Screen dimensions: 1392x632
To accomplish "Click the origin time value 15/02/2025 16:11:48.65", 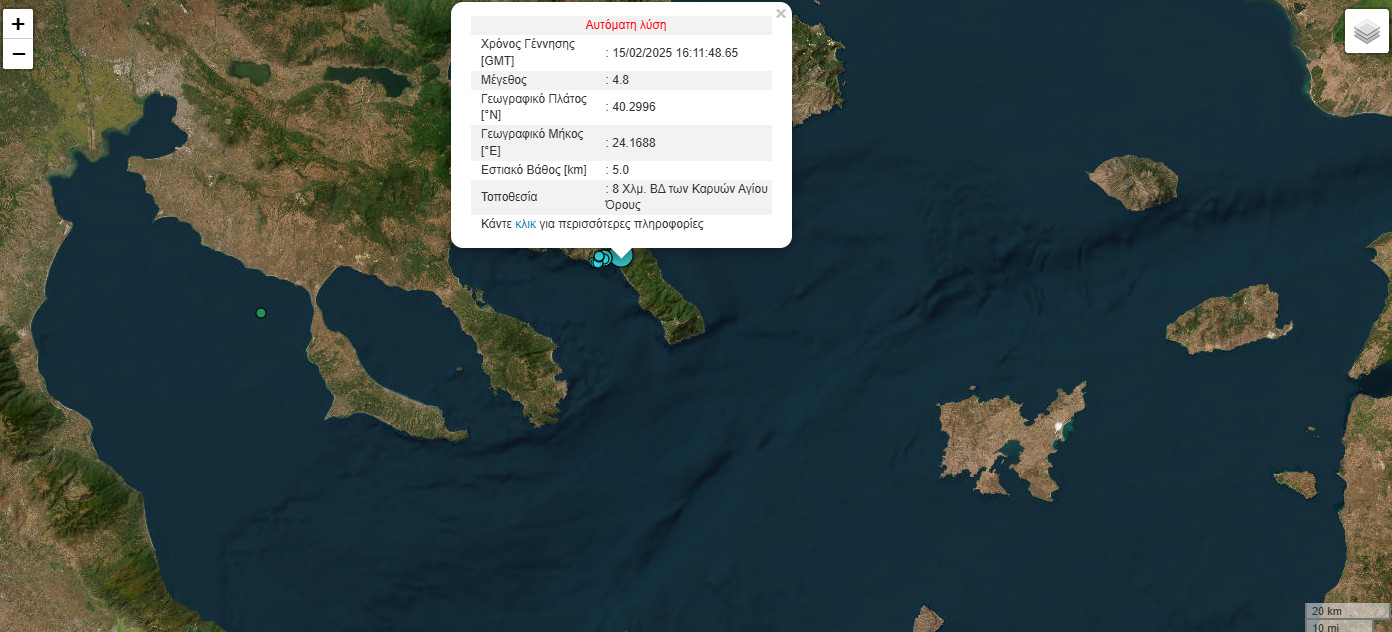I will click(x=675, y=53).
